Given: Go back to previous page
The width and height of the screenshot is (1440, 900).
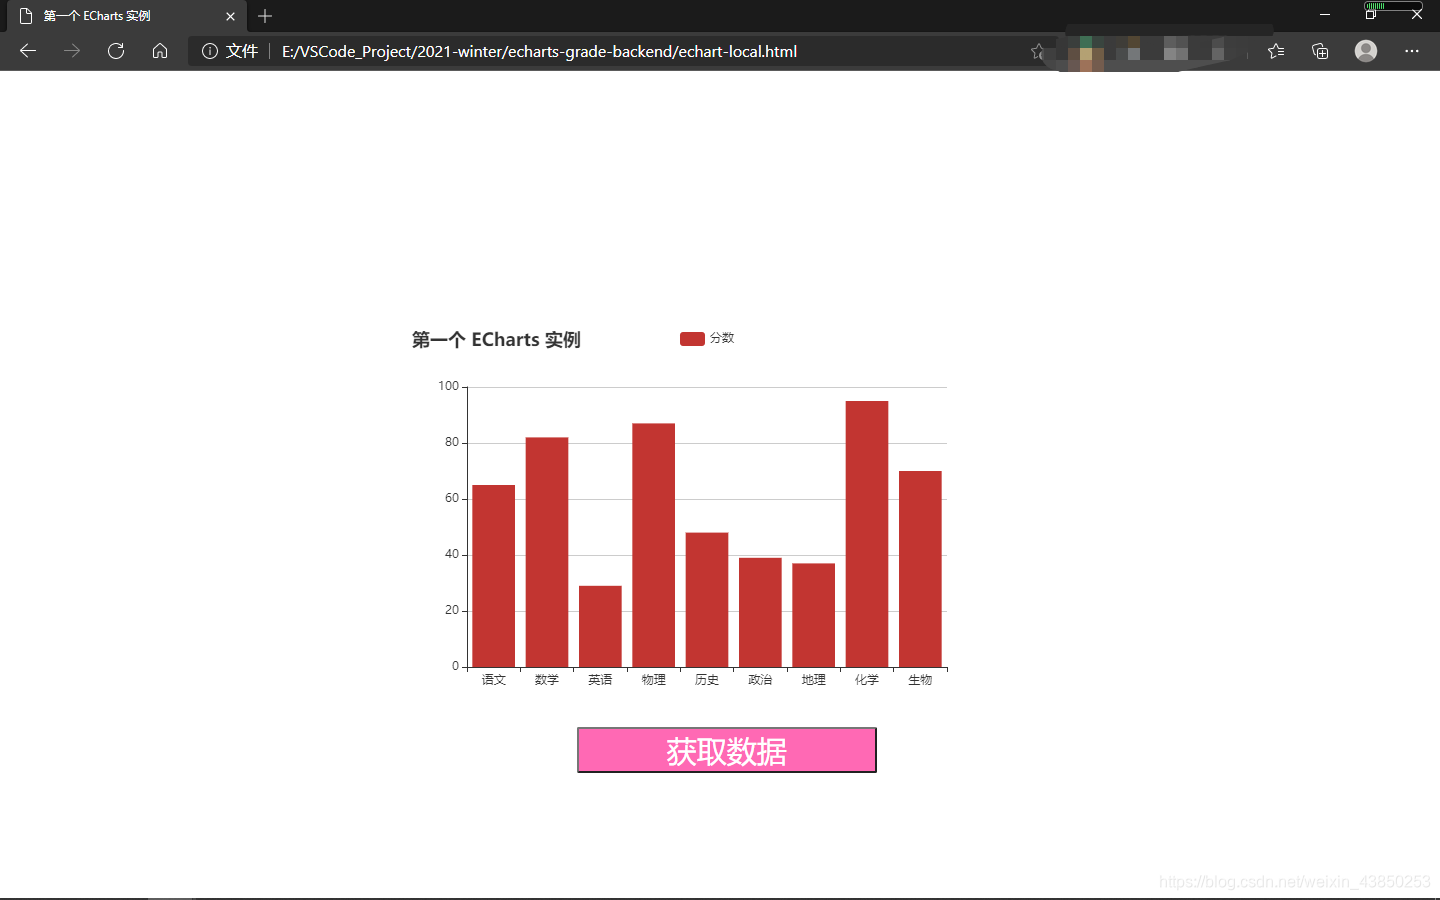Looking at the screenshot, I should (x=28, y=51).
